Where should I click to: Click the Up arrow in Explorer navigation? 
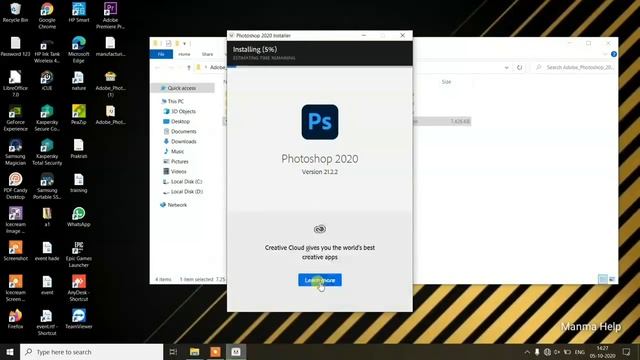(189, 67)
